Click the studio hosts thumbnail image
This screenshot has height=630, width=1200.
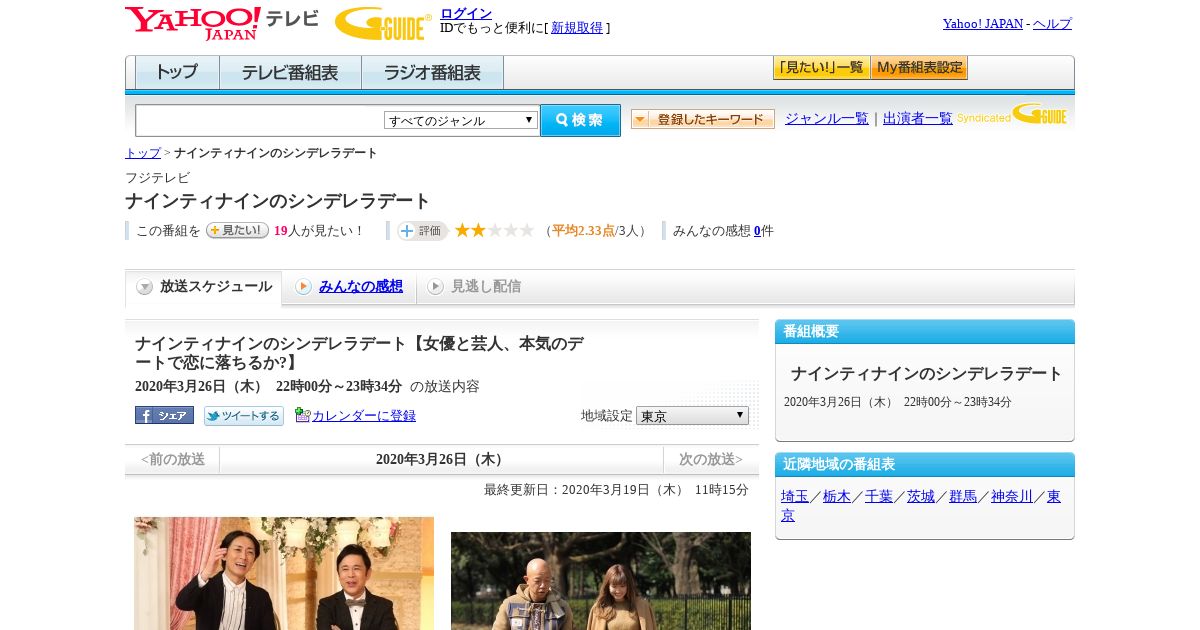point(284,573)
